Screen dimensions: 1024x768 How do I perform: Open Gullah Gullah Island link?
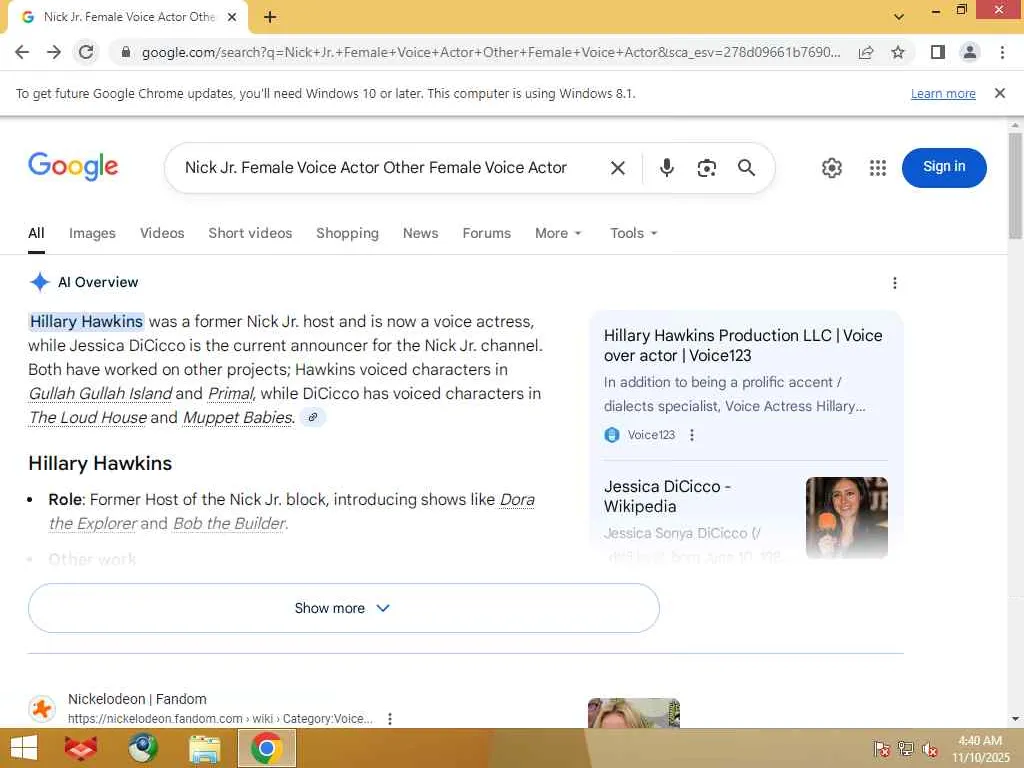(x=100, y=394)
